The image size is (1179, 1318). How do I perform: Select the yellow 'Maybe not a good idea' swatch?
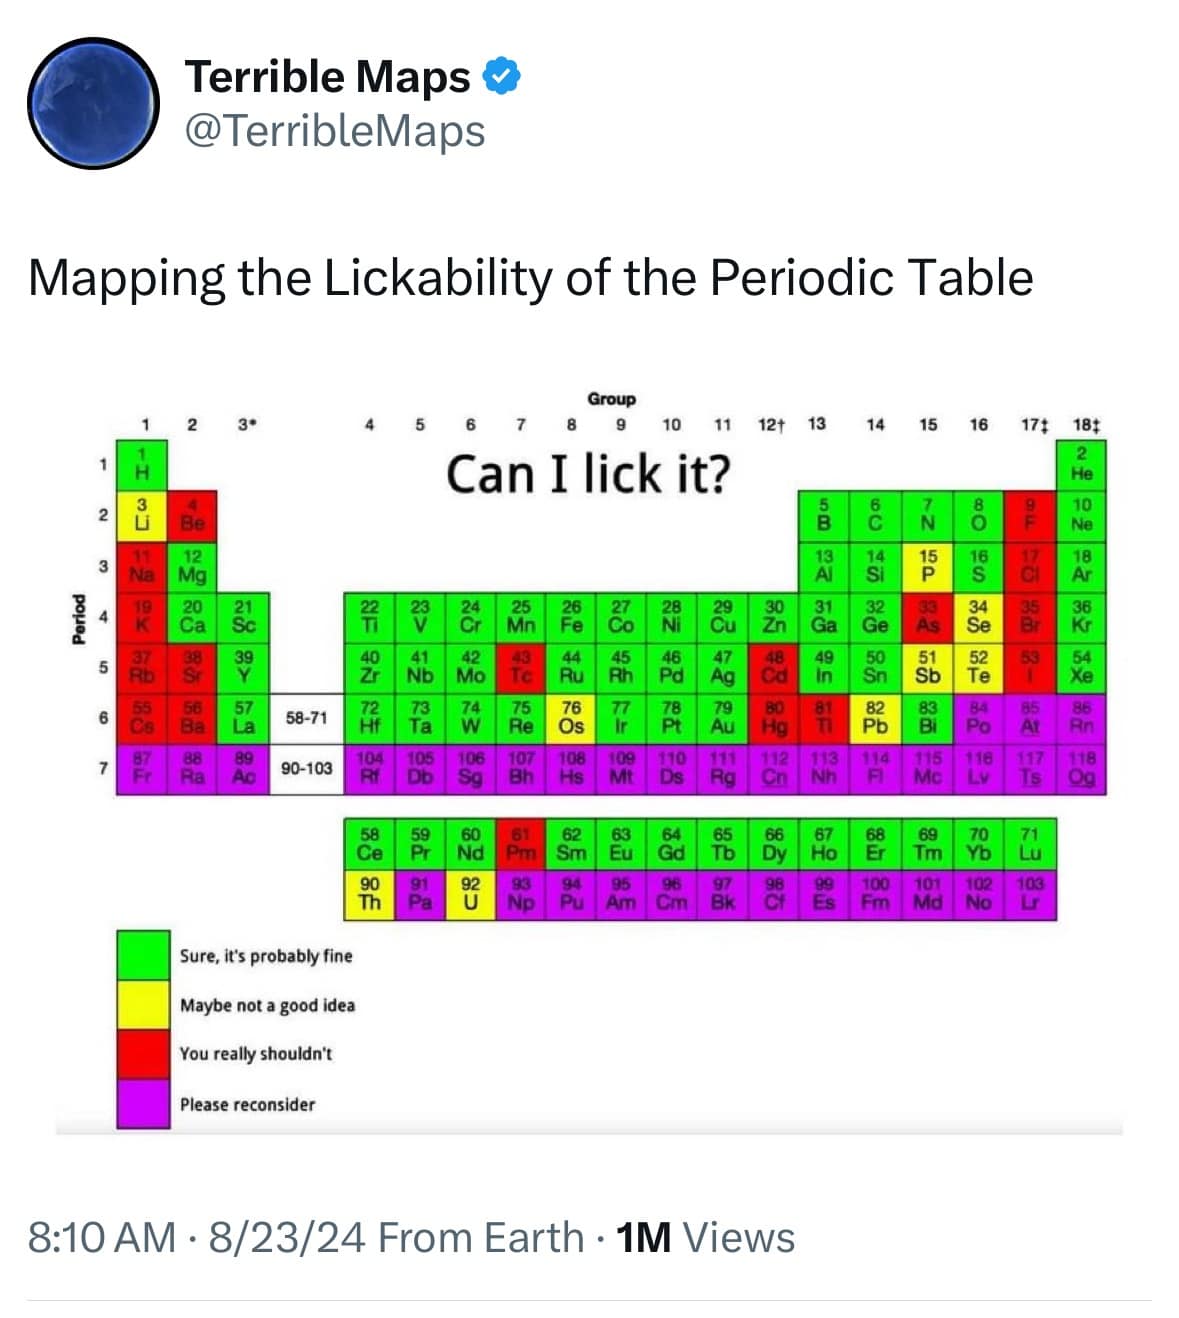(143, 1005)
